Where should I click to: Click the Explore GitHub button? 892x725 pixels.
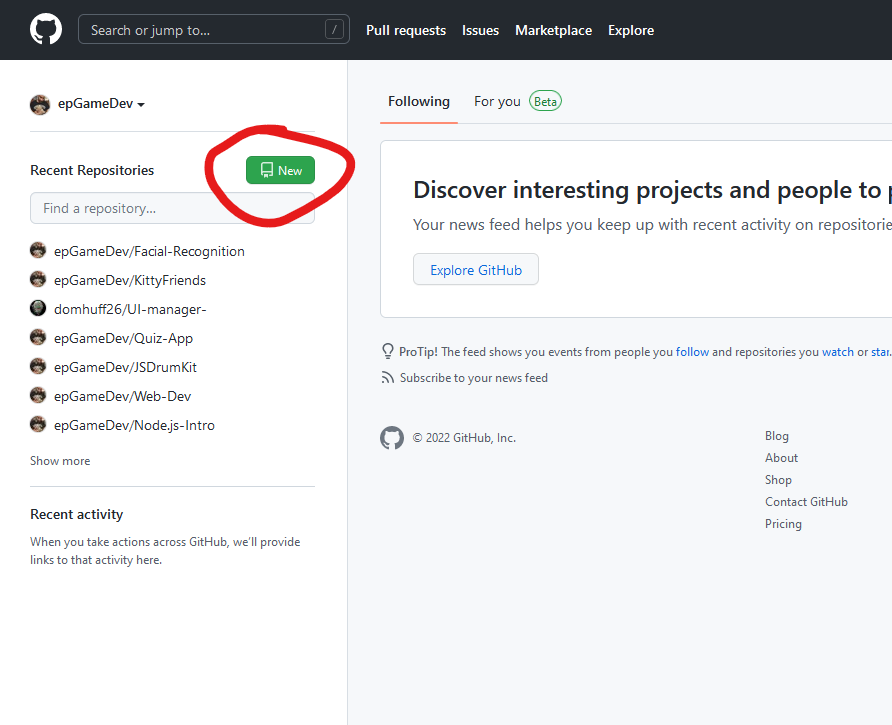click(475, 269)
